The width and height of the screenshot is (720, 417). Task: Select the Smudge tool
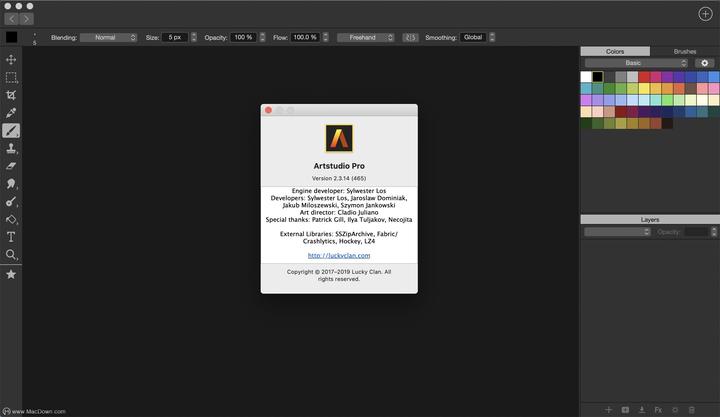11,184
